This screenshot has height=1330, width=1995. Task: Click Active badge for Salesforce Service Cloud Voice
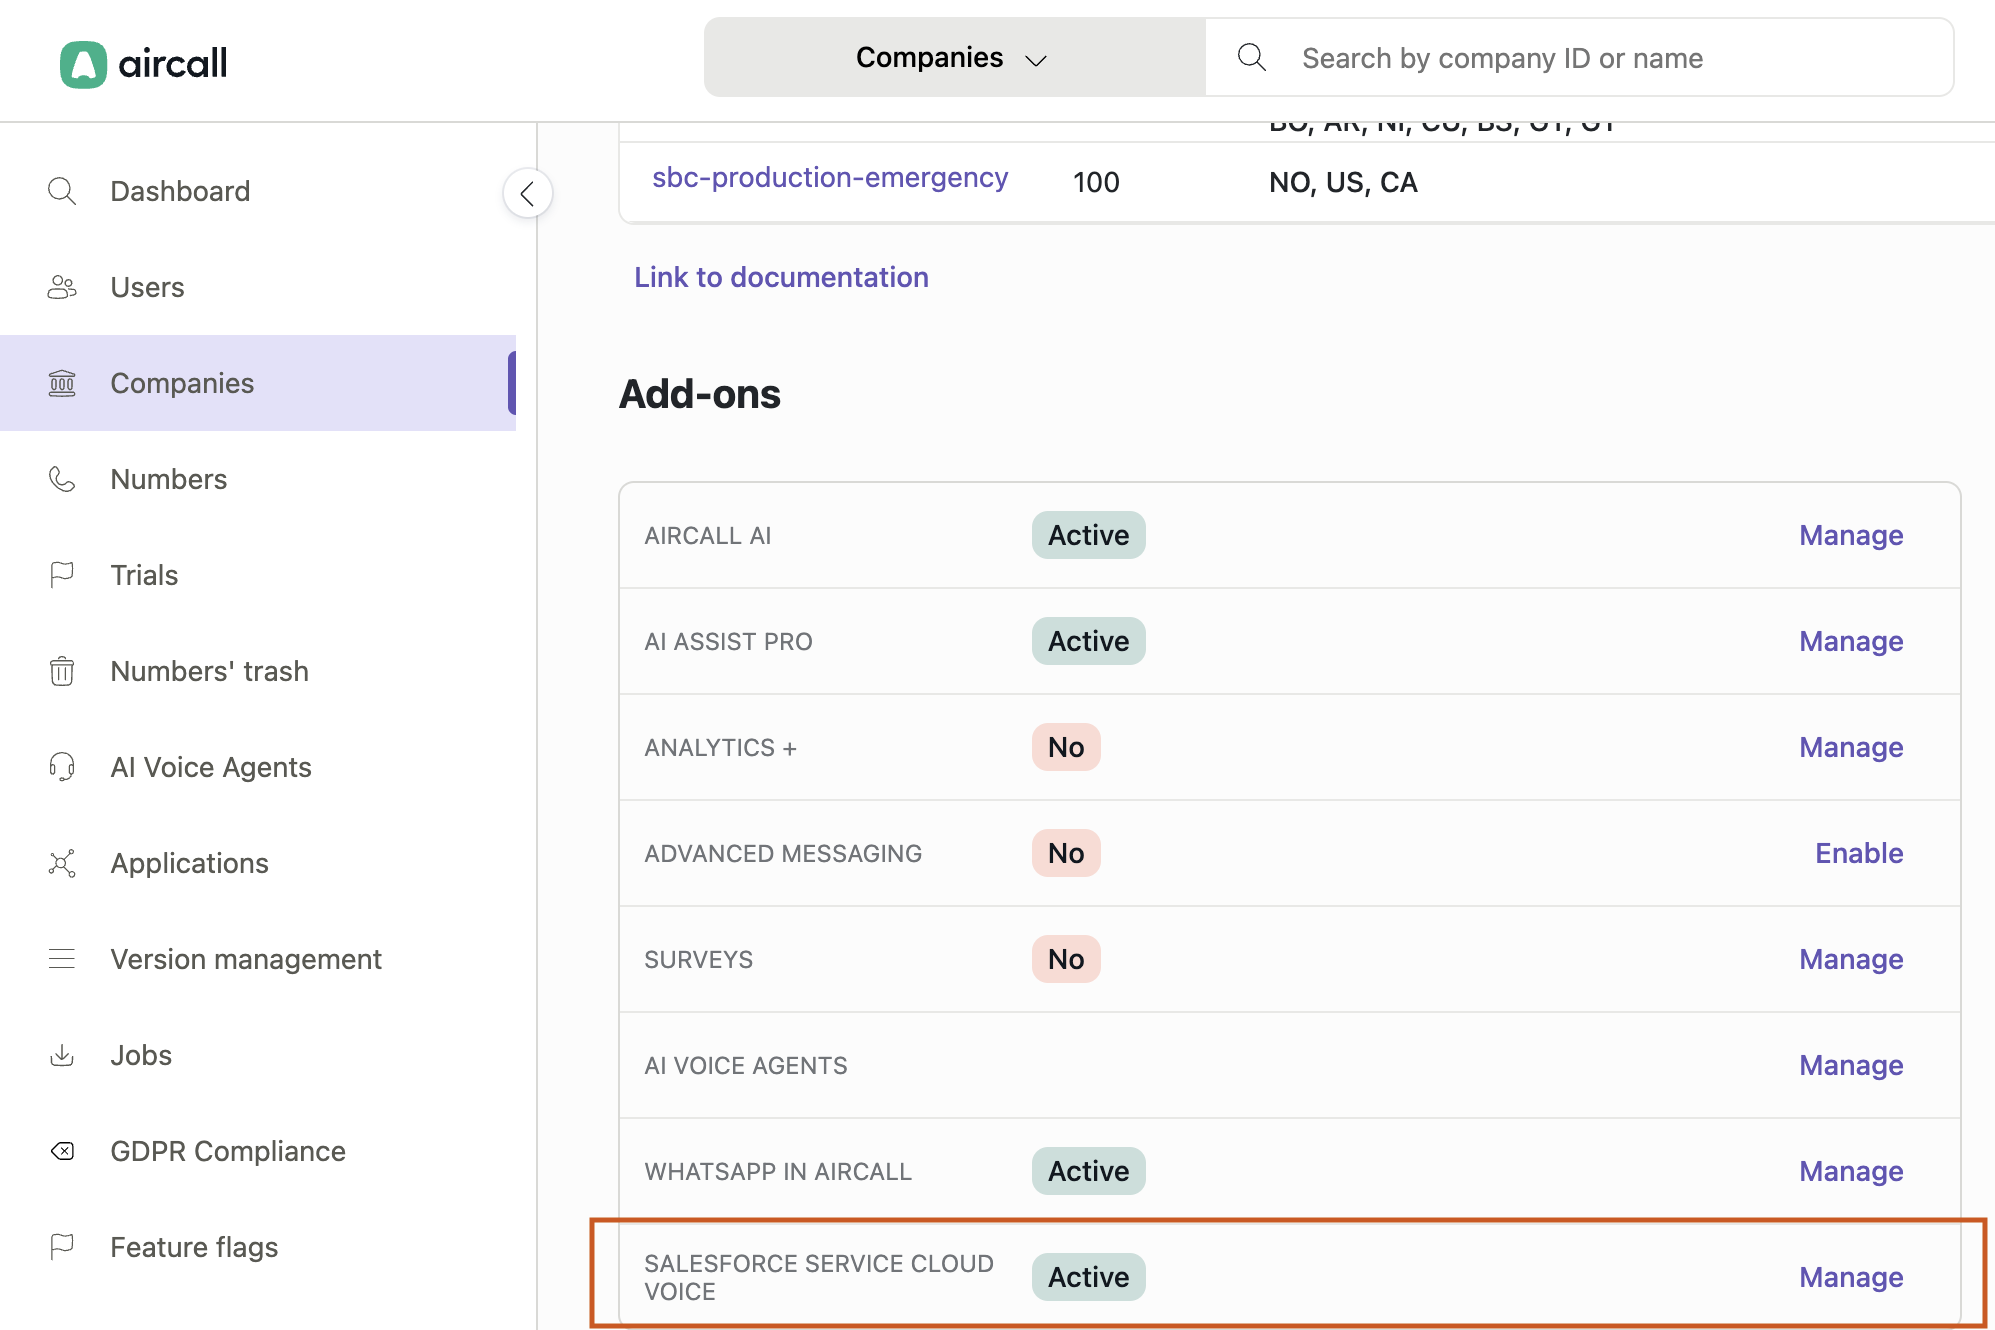1088,1277
